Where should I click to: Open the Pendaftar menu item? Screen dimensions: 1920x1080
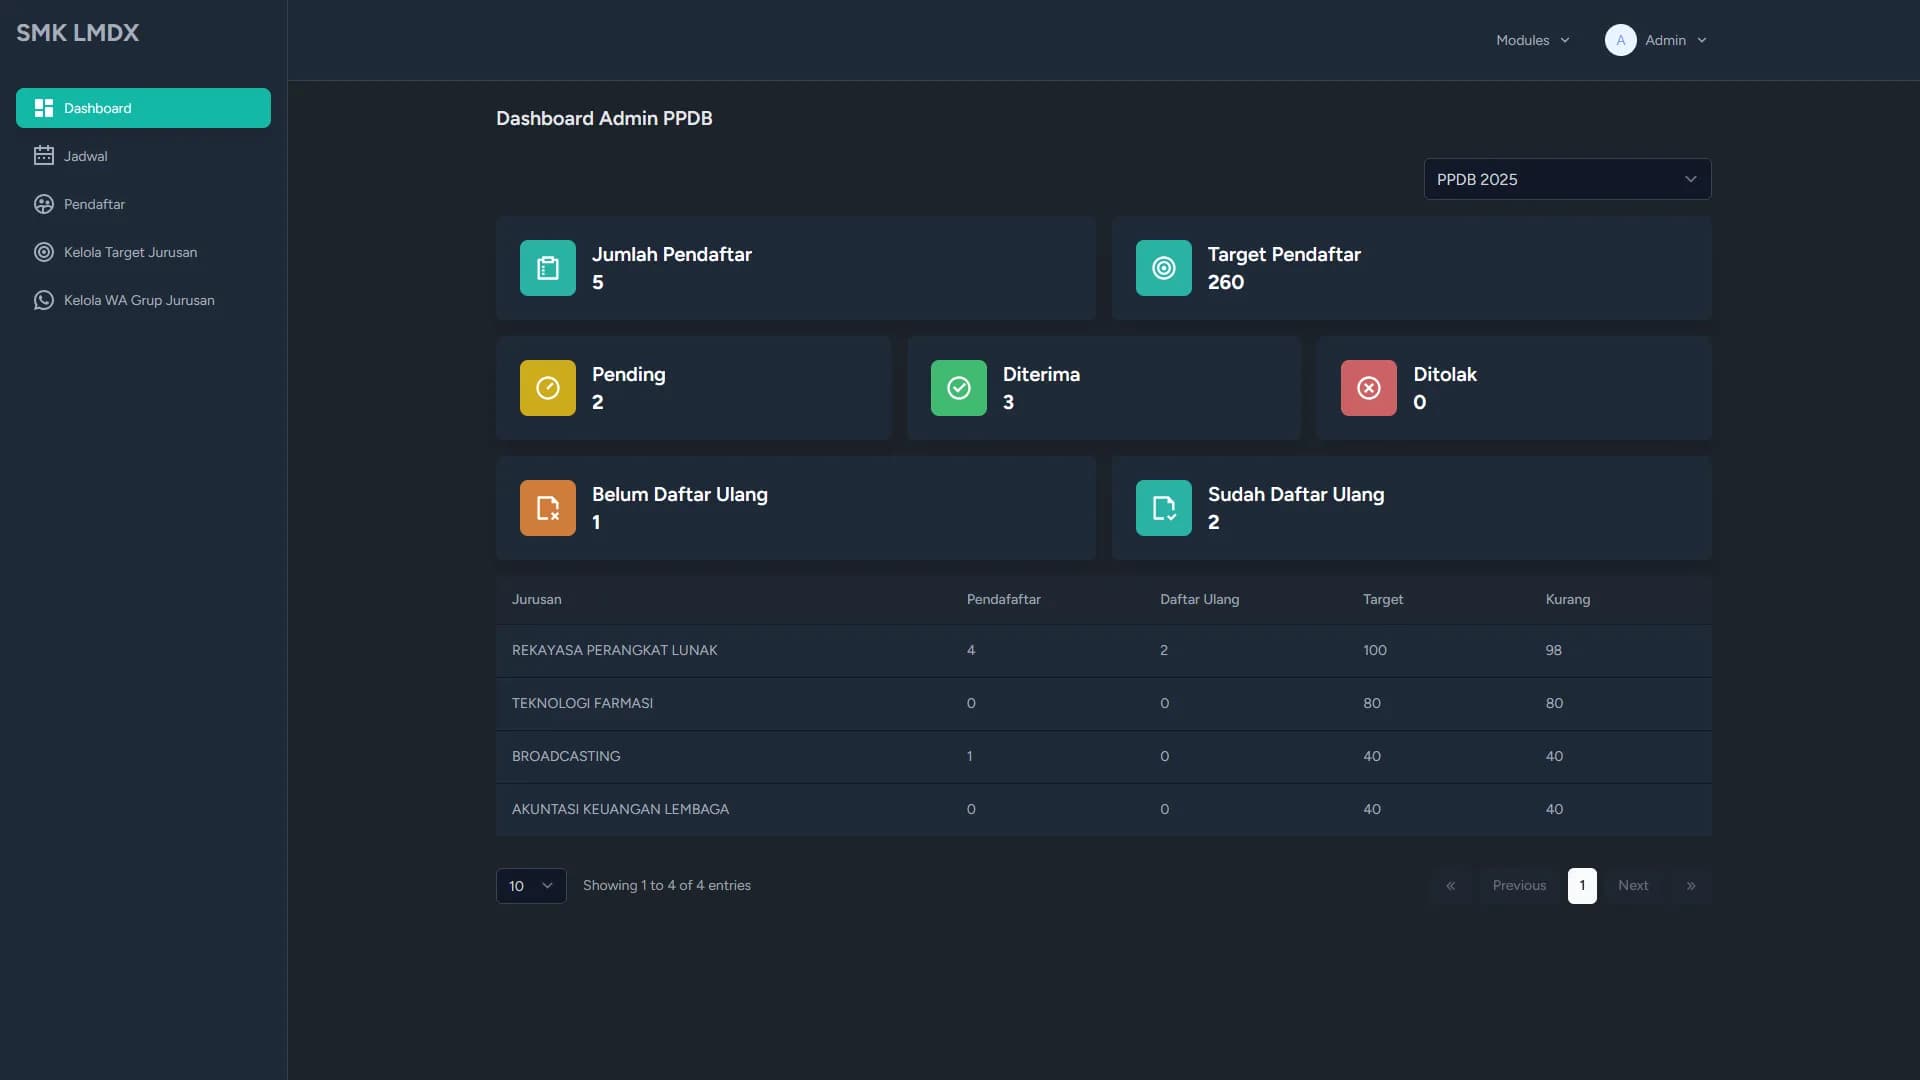pyautogui.click(x=94, y=204)
